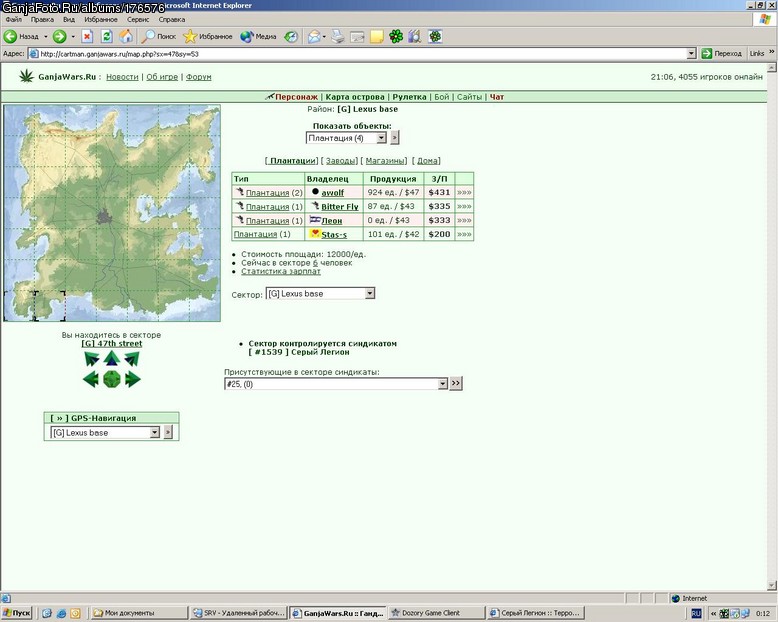
Task: Expand the Плантация (4) objects dropdown
Action: (381, 138)
